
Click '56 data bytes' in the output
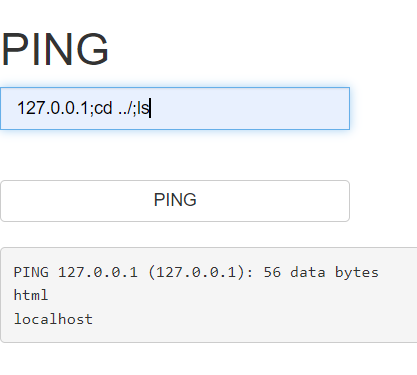[x=321, y=272]
